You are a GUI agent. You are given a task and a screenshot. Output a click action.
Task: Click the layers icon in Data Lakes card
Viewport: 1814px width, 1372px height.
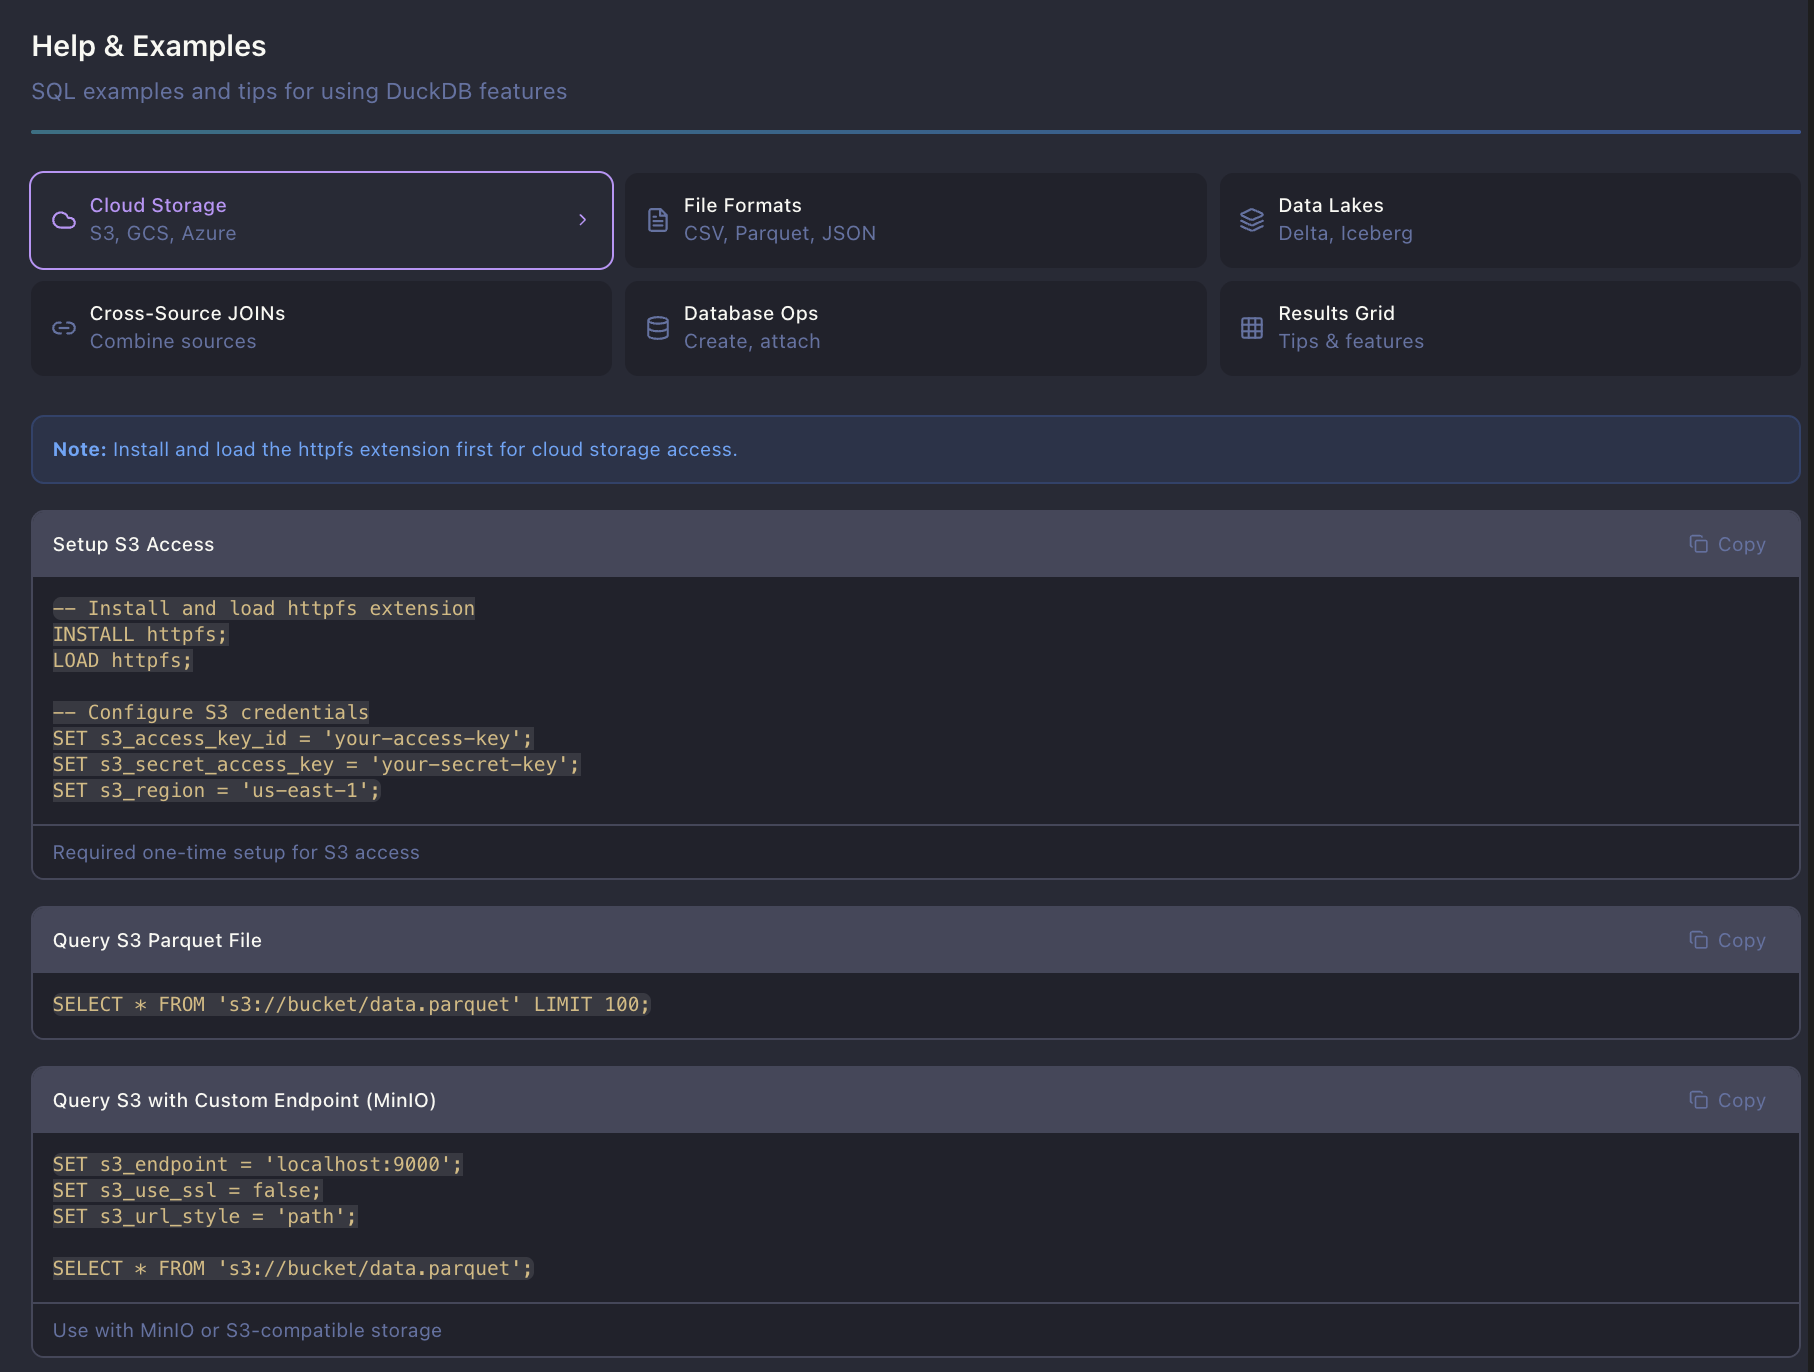pos(1252,220)
